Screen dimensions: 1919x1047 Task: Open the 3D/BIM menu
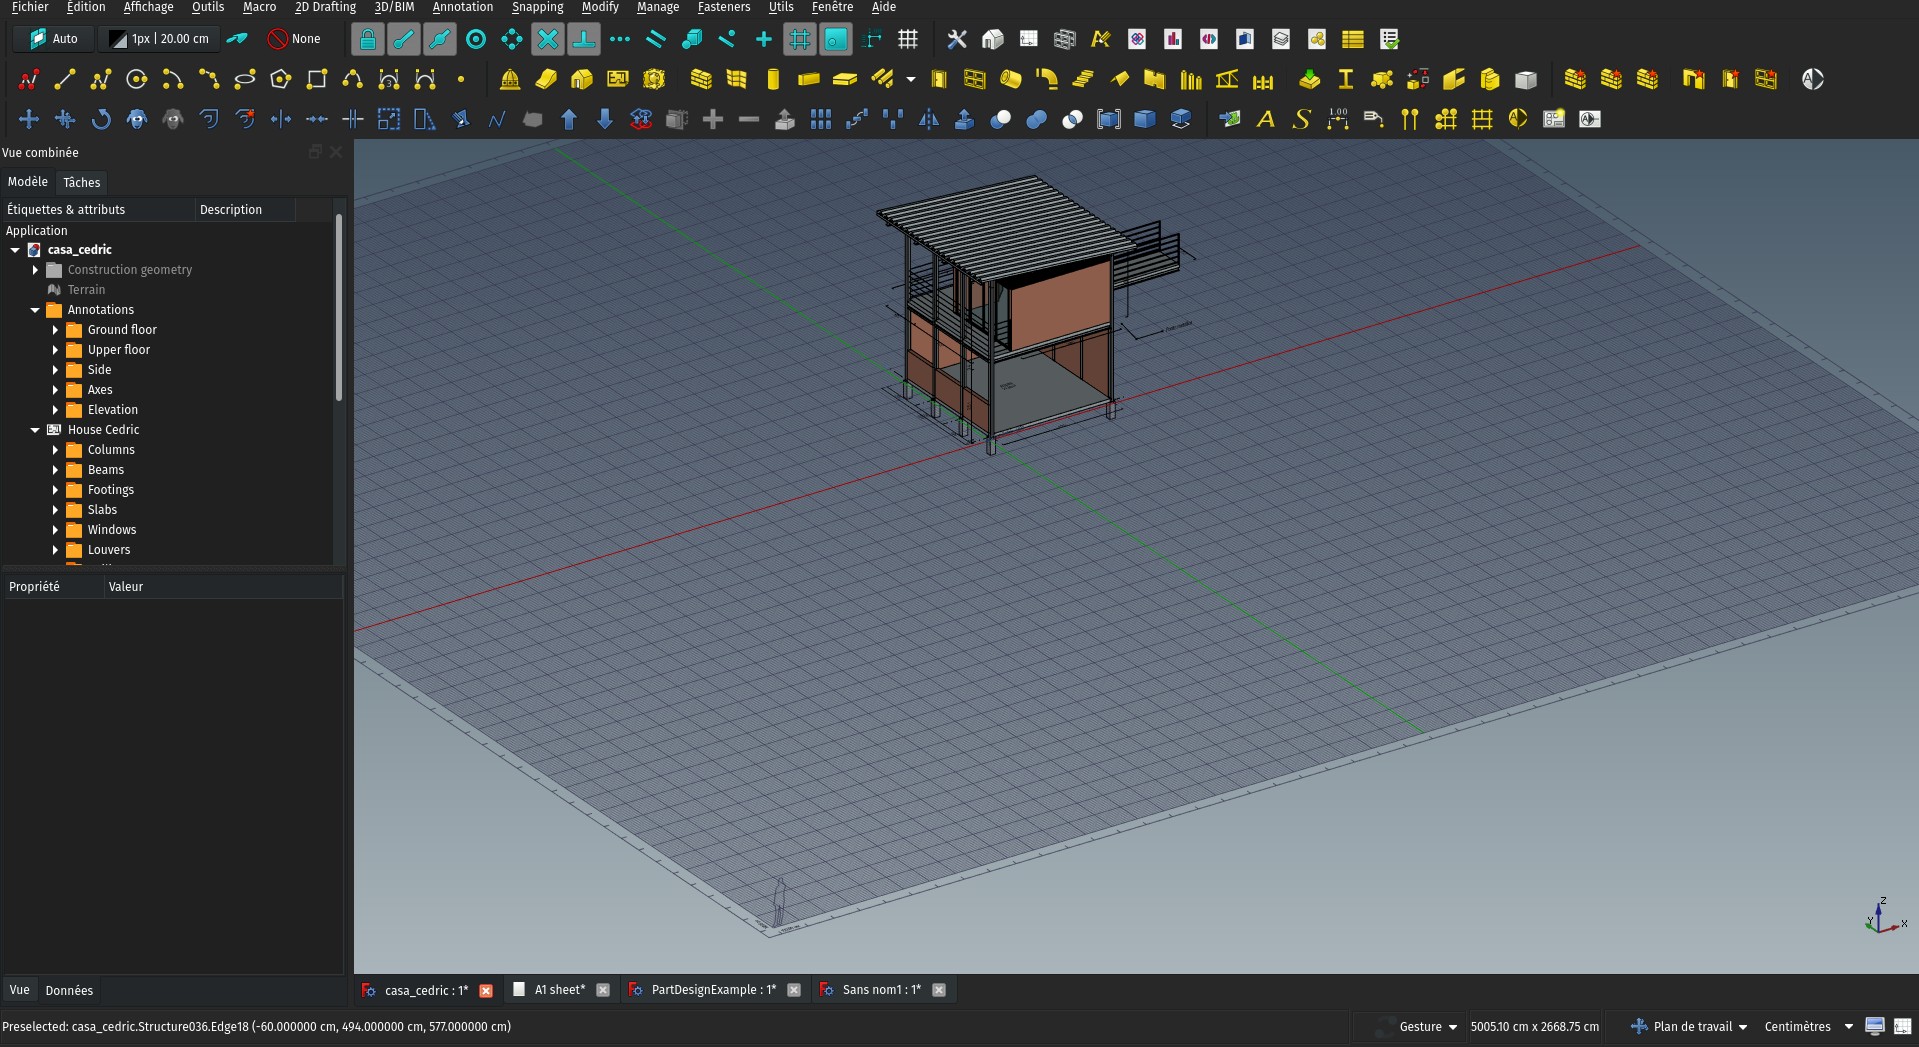pos(394,7)
